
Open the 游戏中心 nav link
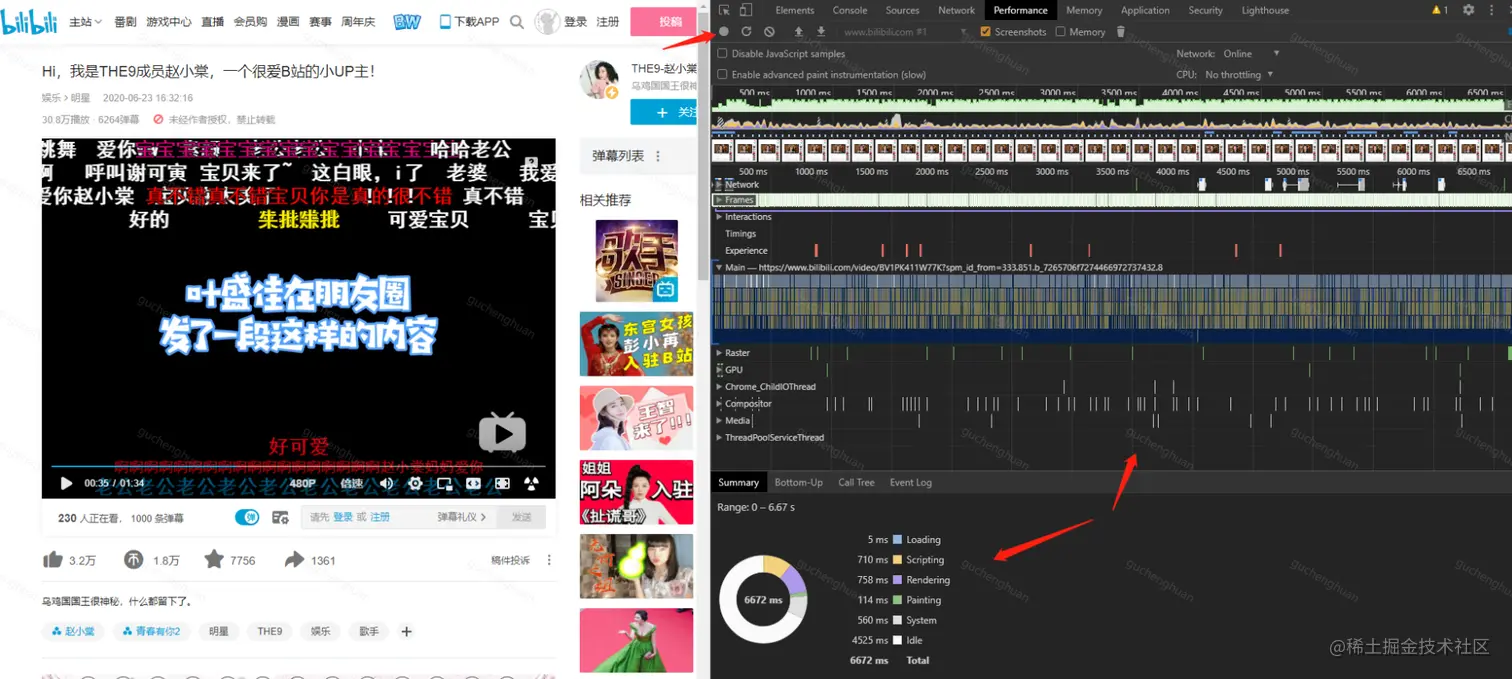point(169,21)
